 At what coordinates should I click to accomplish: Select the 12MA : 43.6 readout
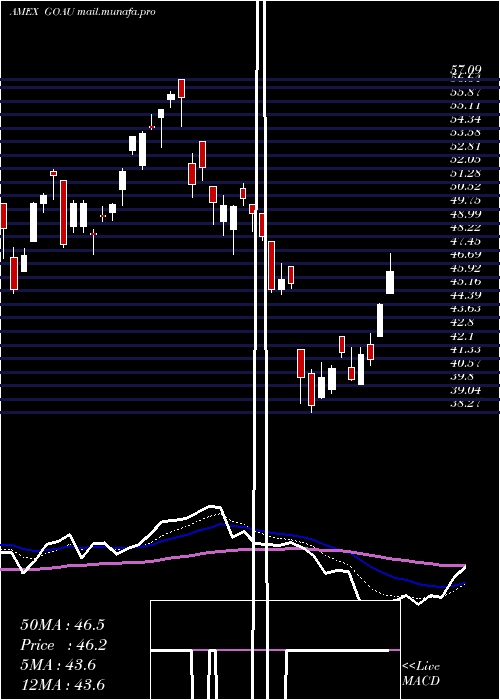[x=62, y=685]
